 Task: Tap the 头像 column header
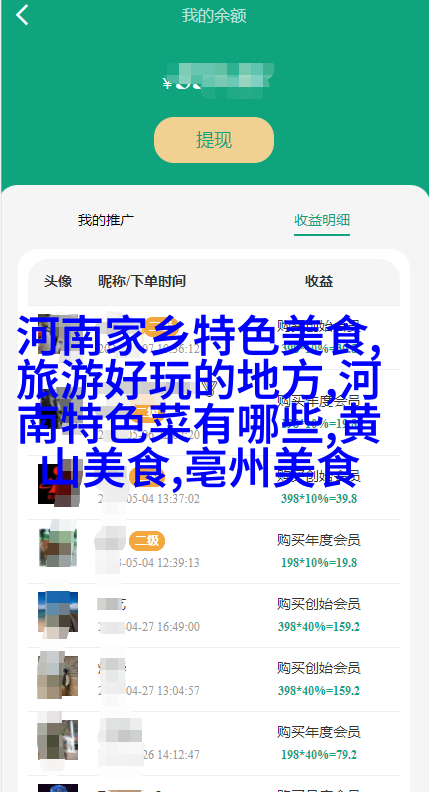pyautogui.click(x=58, y=281)
